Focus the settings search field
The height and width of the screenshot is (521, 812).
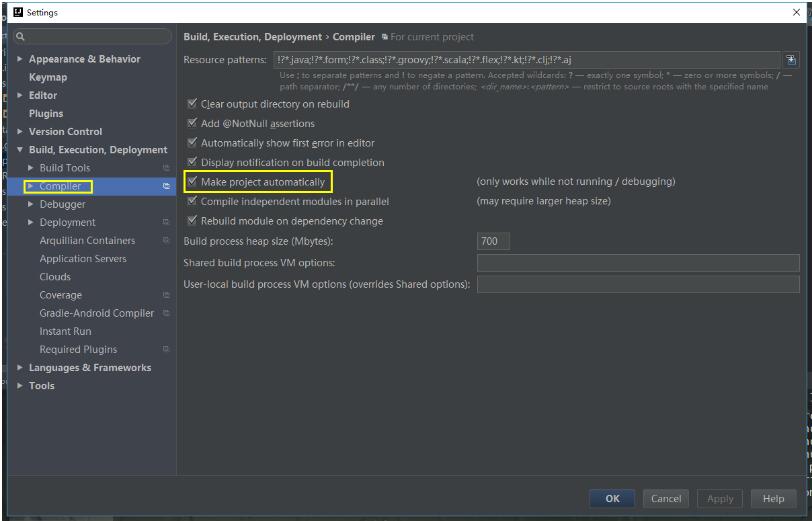click(x=93, y=36)
